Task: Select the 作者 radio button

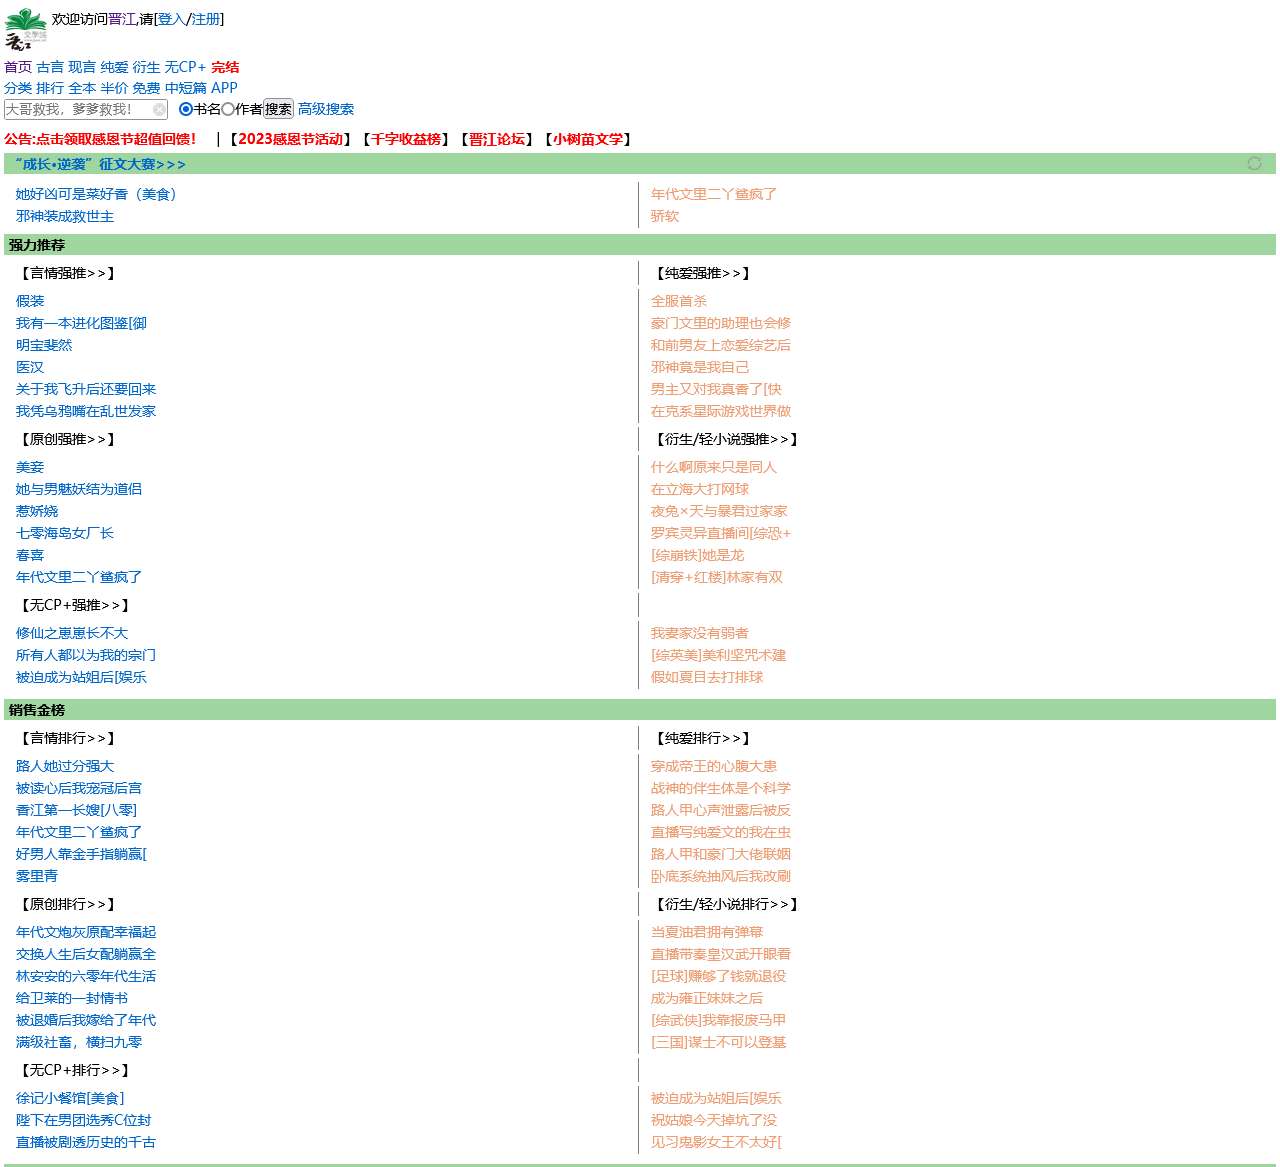Action: point(228,109)
